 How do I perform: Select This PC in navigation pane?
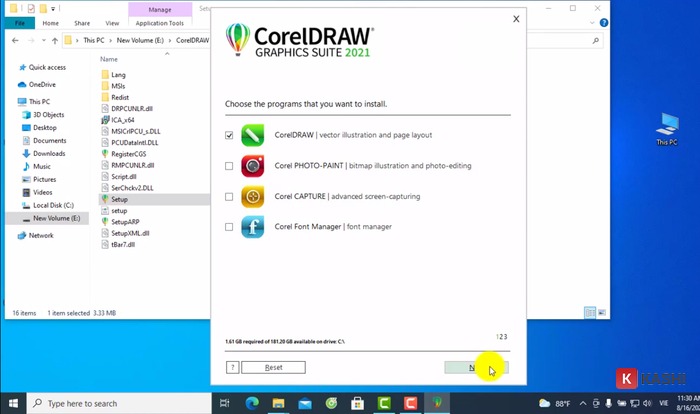pos(39,101)
